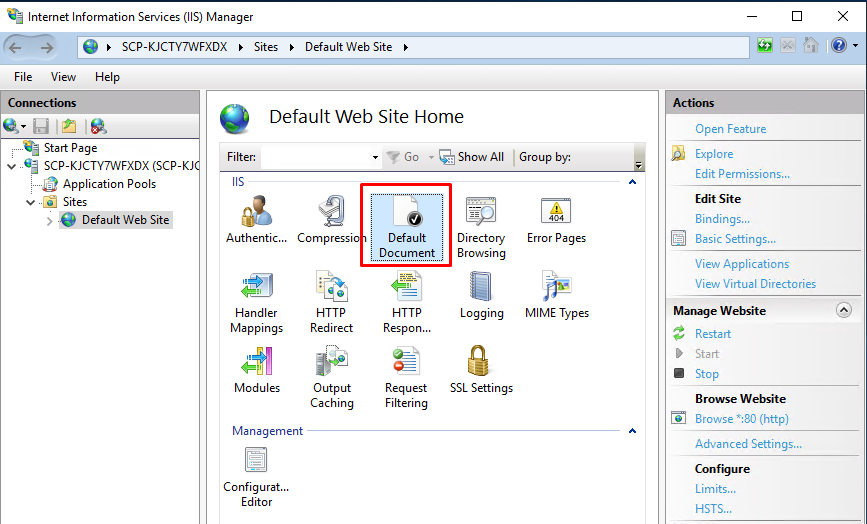Screen dimensions: 867x524
Task: Open the Help menu
Action: pos(107,77)
